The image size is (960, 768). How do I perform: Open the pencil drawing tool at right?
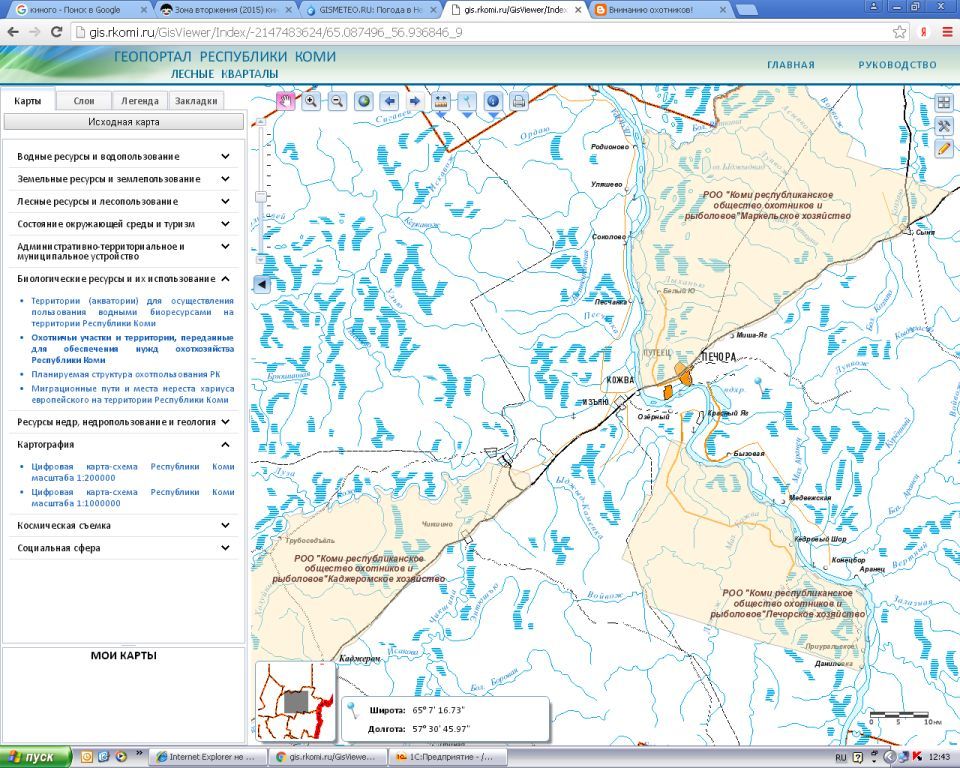(x=944, y=147)
